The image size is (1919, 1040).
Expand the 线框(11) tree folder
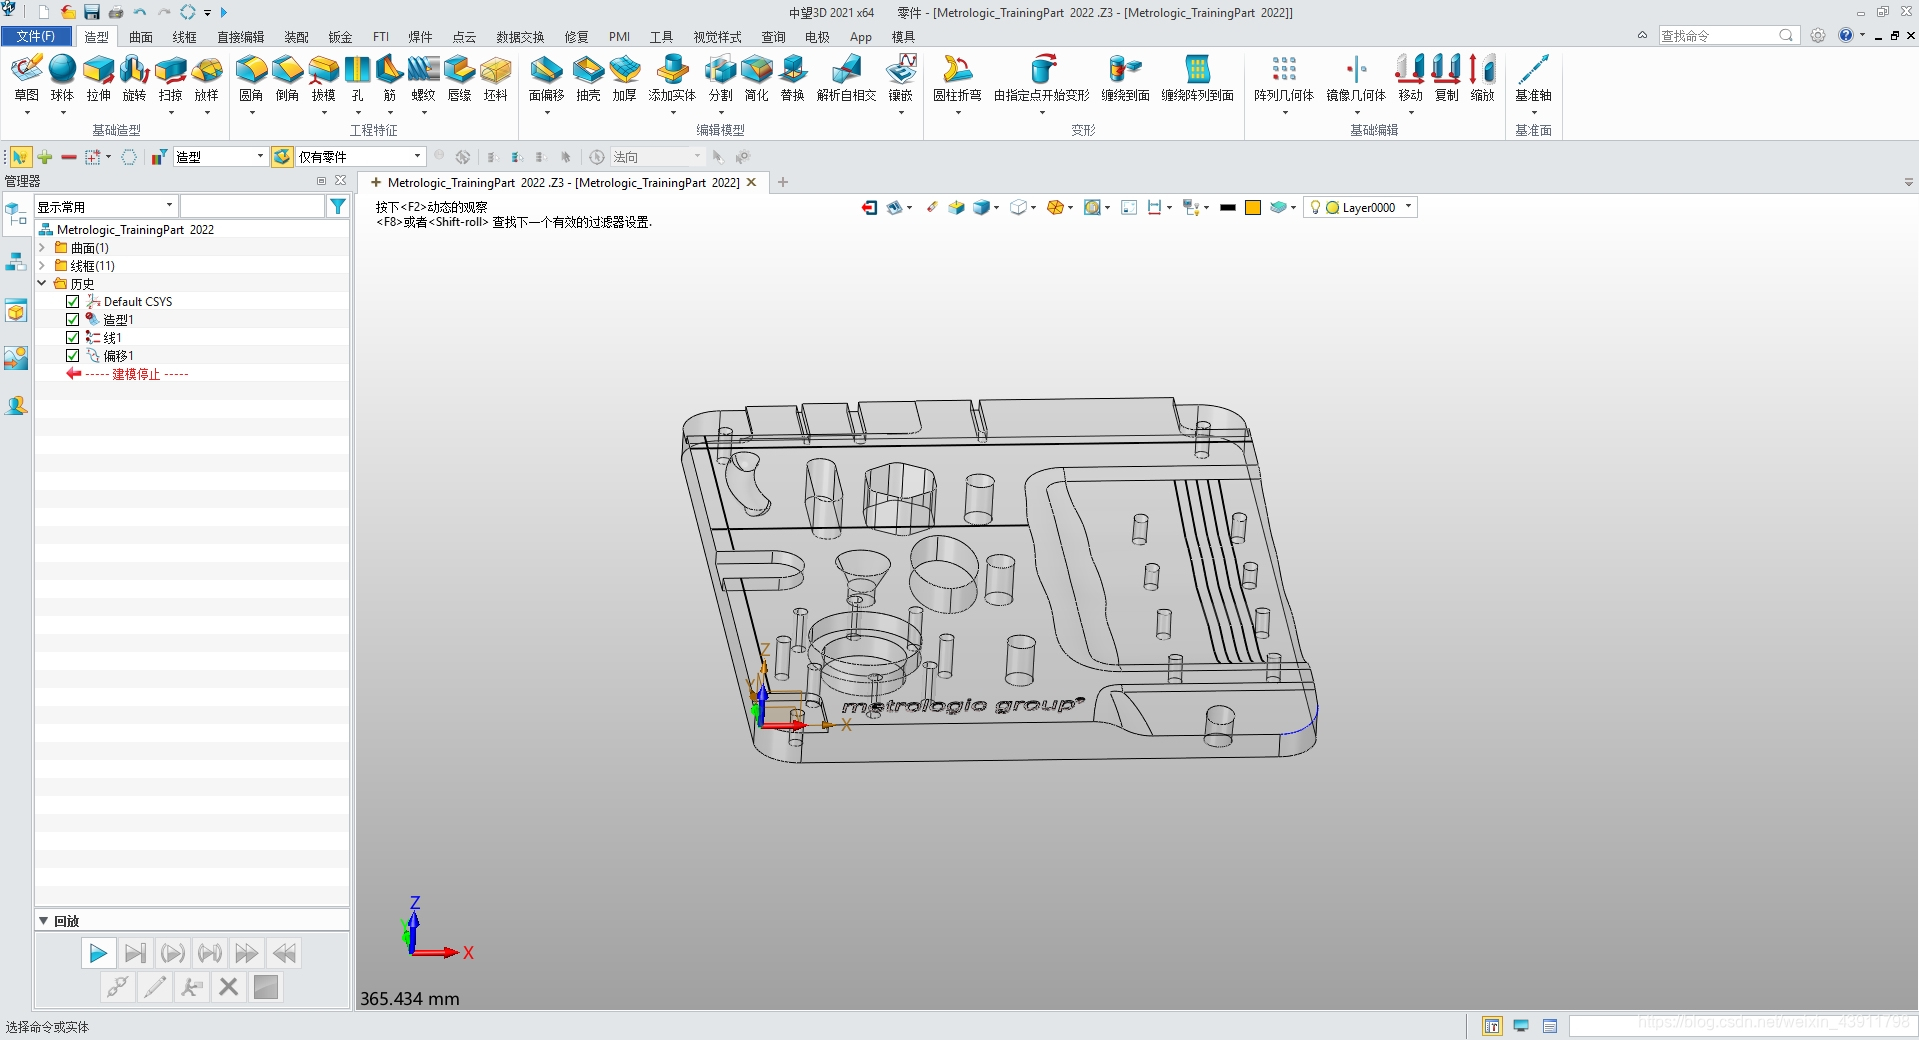[x=42, y=265]
